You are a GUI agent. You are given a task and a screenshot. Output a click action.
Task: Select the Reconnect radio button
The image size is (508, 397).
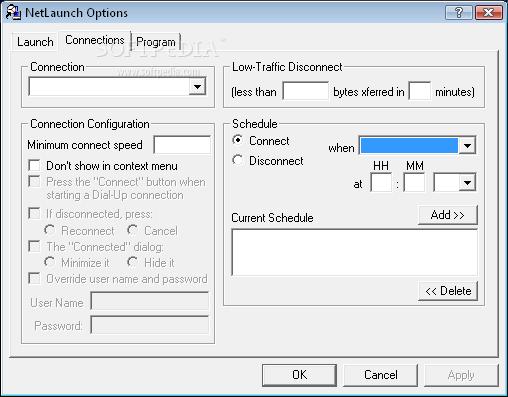pyautogui.click(x=49, y=230)
